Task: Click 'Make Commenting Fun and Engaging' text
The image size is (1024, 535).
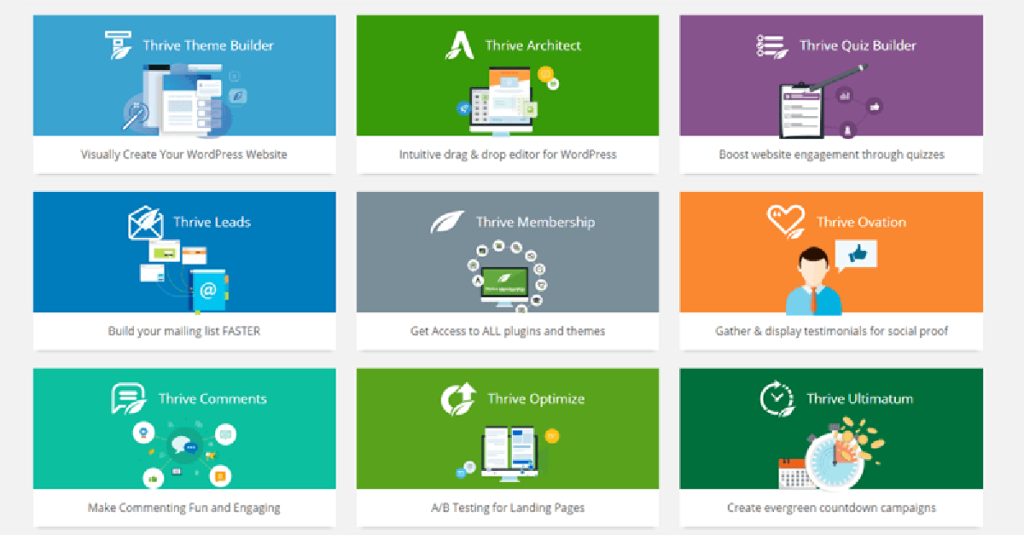Action: 184,508
